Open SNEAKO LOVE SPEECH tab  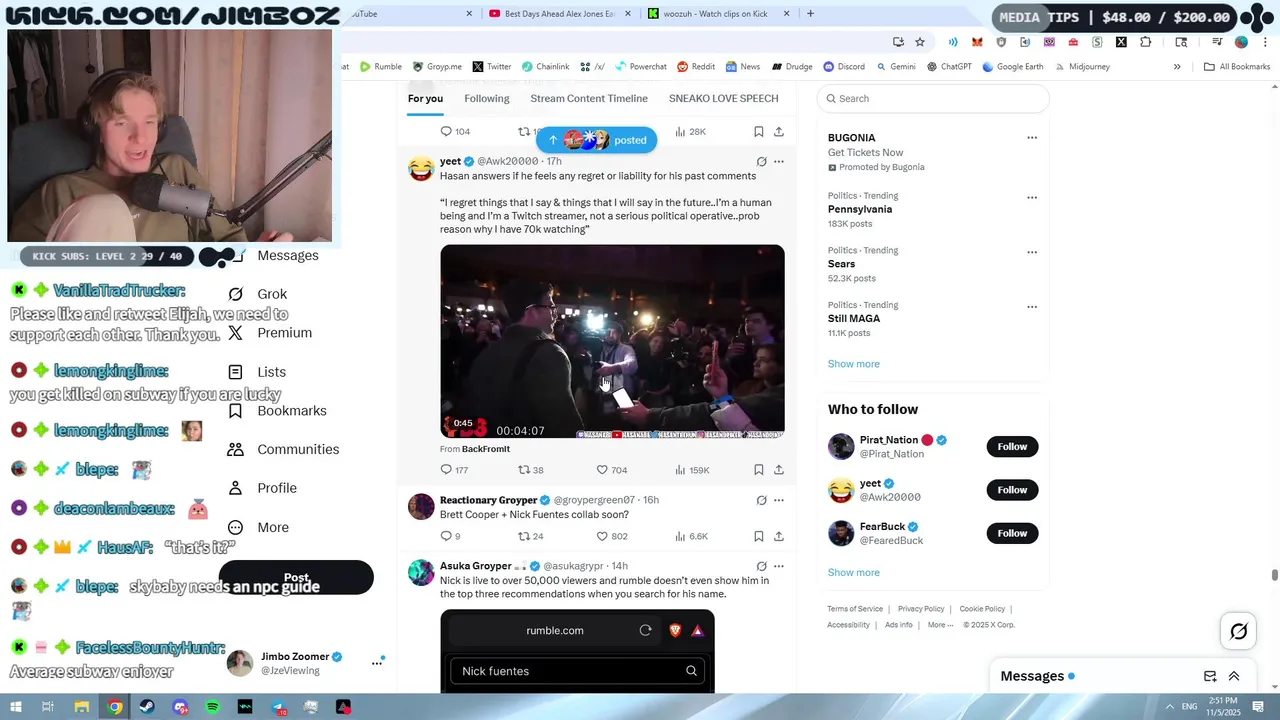tap(723, 98)
